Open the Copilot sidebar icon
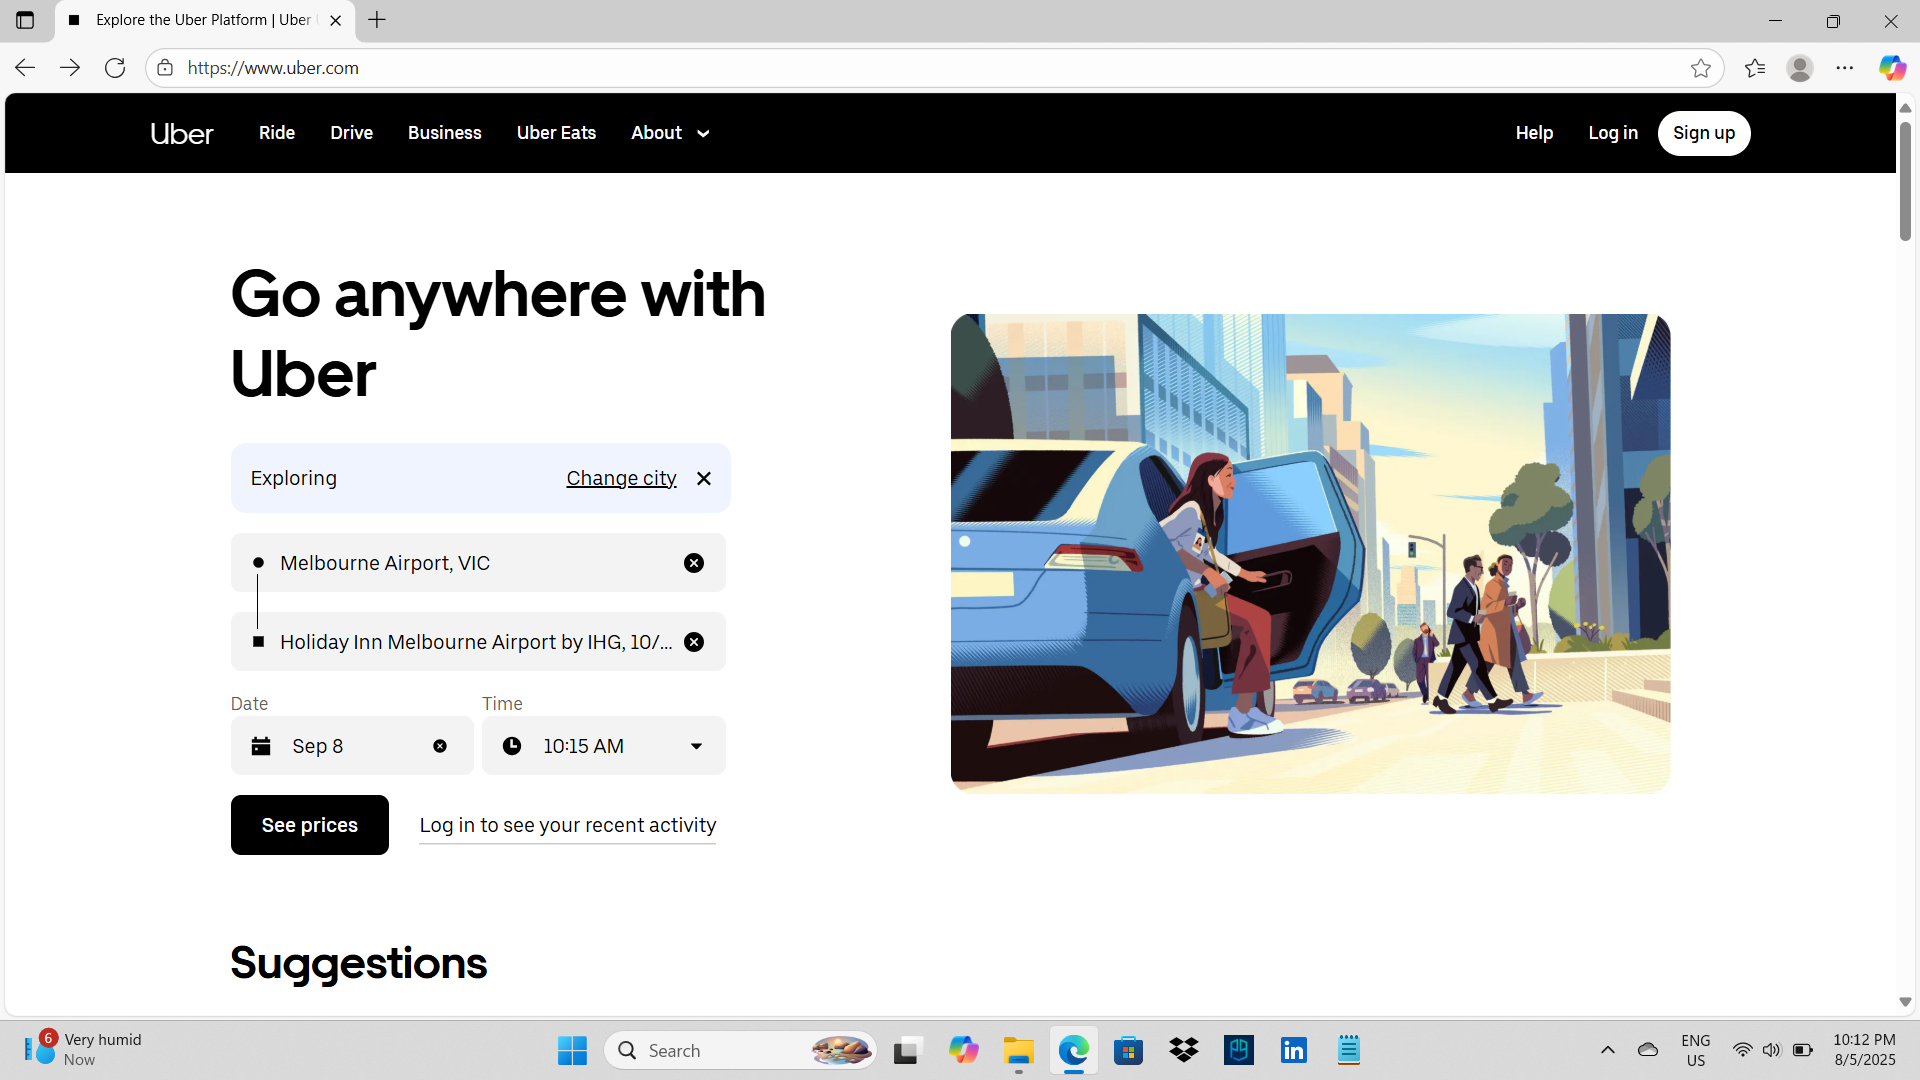The width and height of the screenshot is (1920, 1080). [x=1892, y=68]
